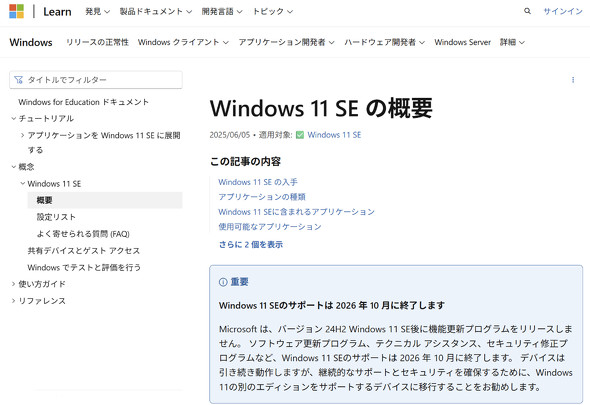Open the 開発言語 dropdown
The height and width of the screenshot is (405, 590).
click(x=222, y=12)
